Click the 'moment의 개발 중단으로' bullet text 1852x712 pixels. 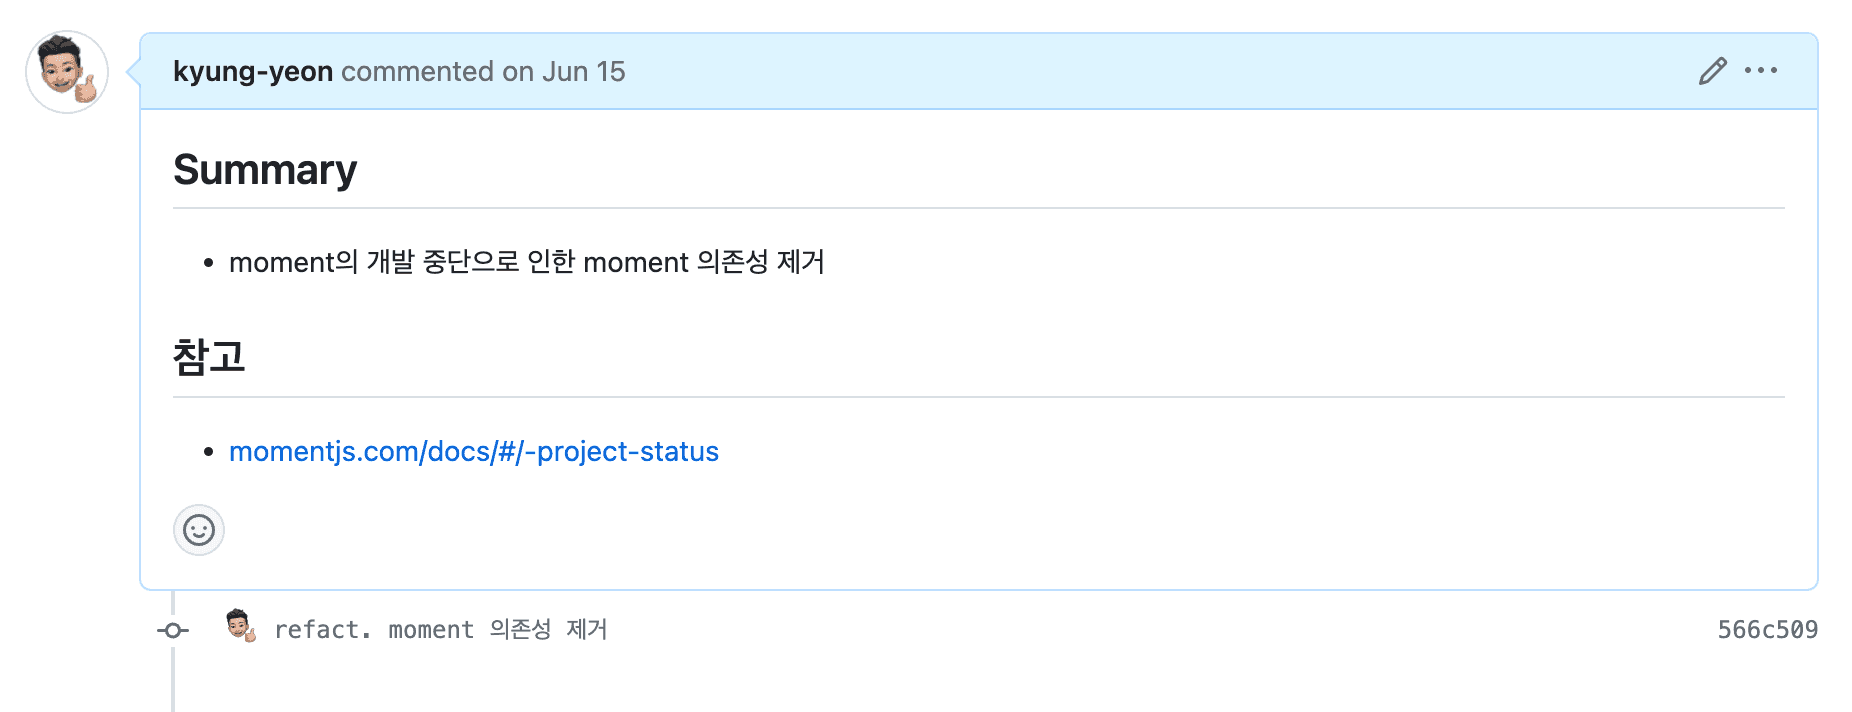pos(526,262)
